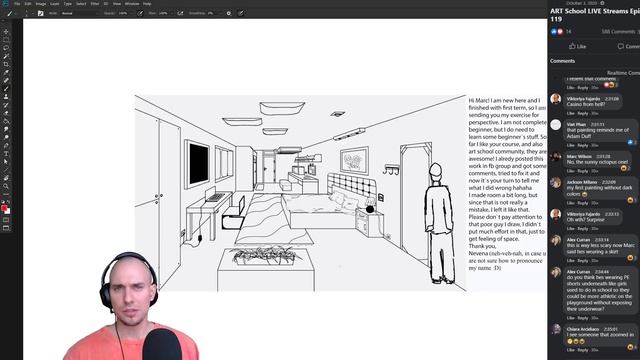The width and height of the screenshot is (640, 360).
Task: Select the Type tool
Action: click(x=6, y=154)
